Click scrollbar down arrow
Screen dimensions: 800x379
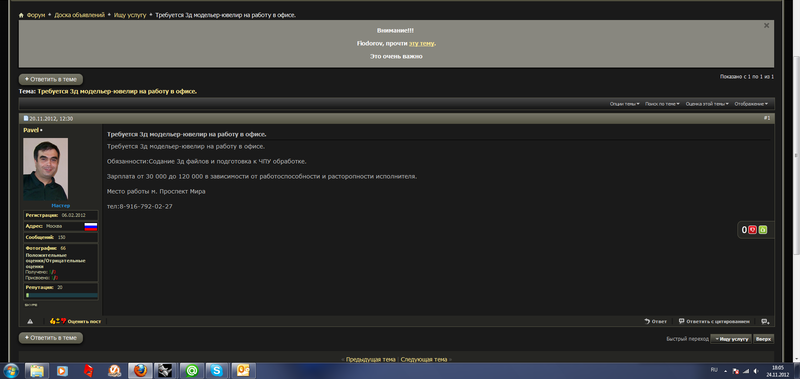point(796,358)
